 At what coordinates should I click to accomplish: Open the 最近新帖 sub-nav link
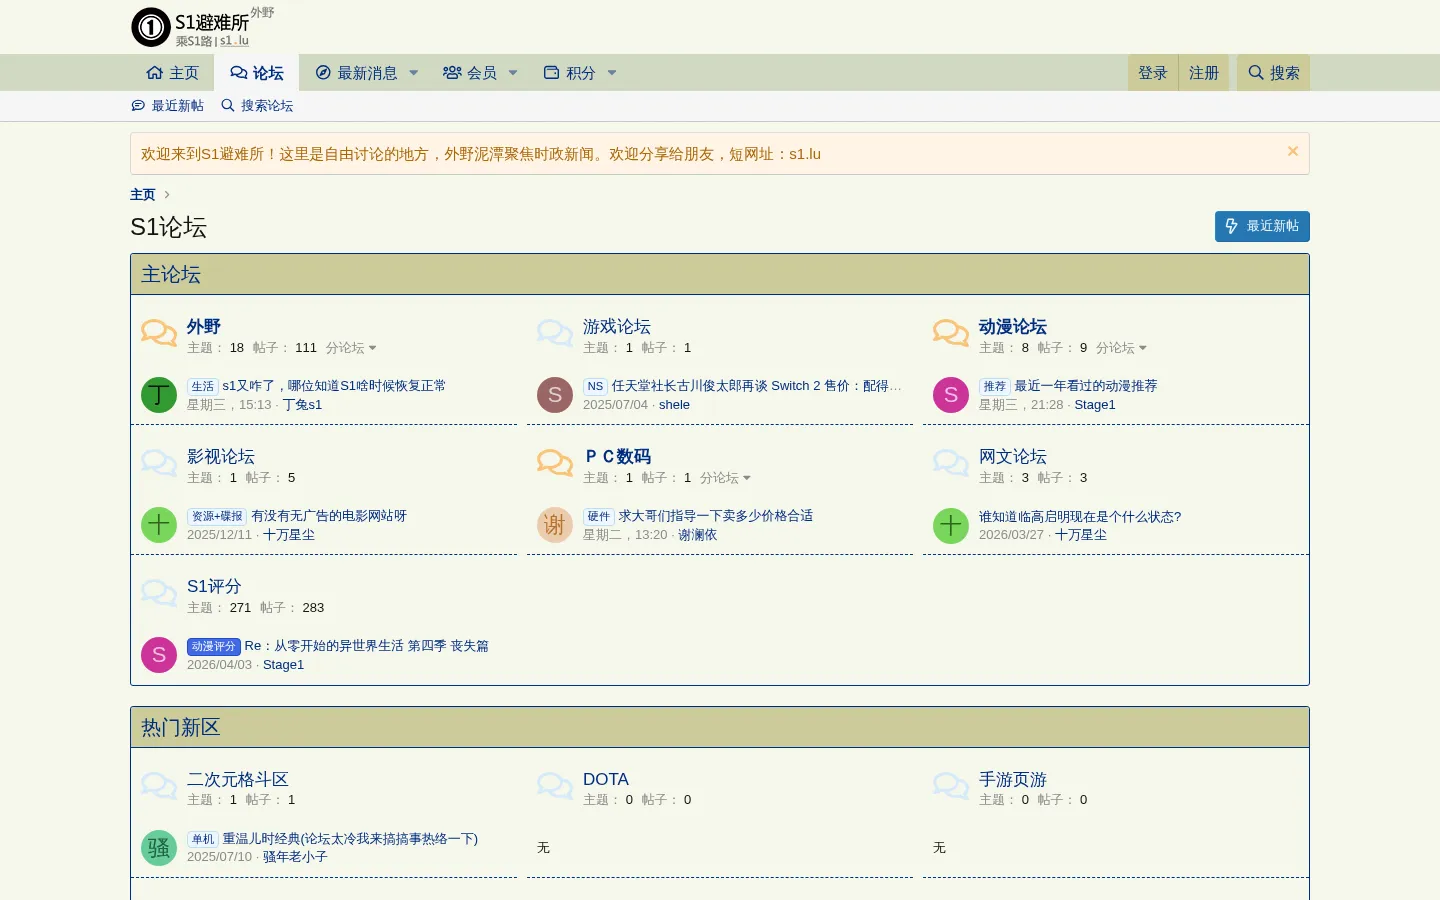tap(167, 106)
